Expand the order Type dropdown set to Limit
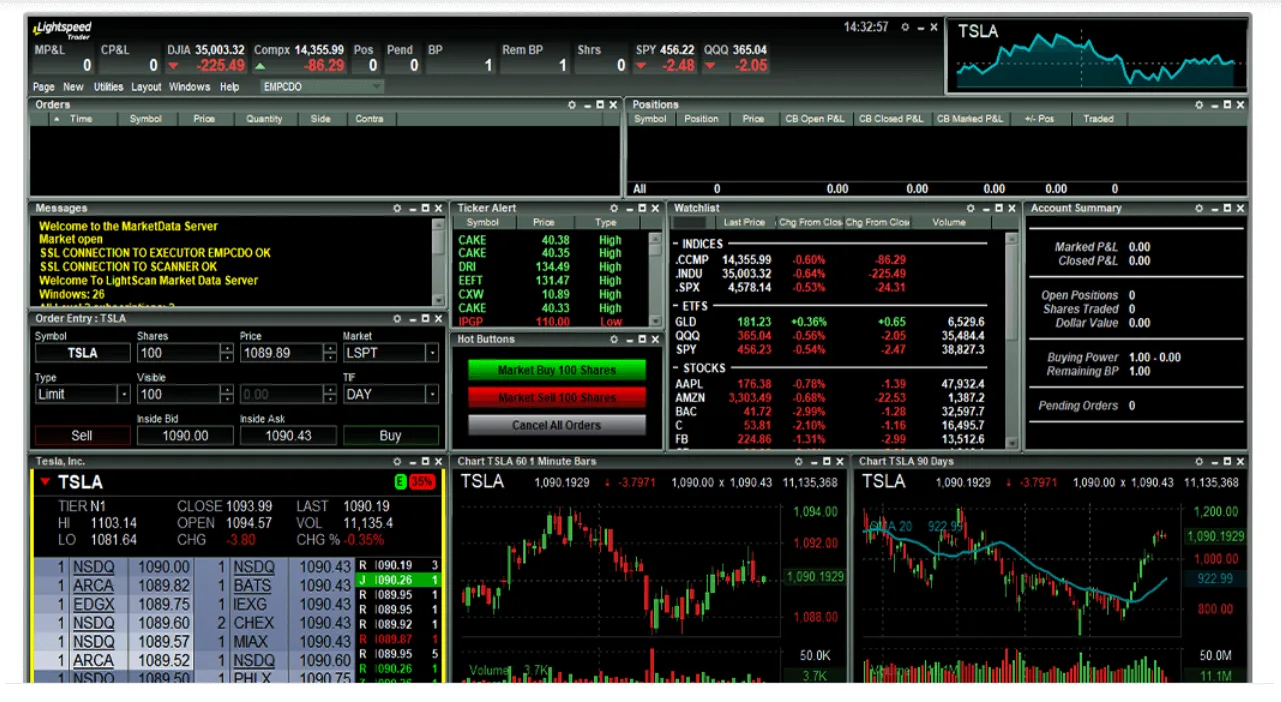Image resolution: width=1281 pixels, height=702 pixels. point(124,394)
